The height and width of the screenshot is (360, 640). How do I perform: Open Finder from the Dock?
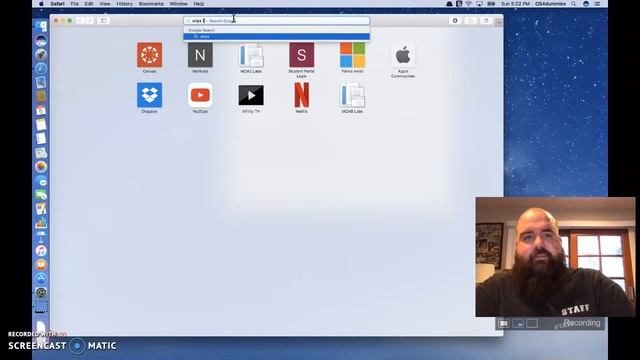[x=41, y=27]
